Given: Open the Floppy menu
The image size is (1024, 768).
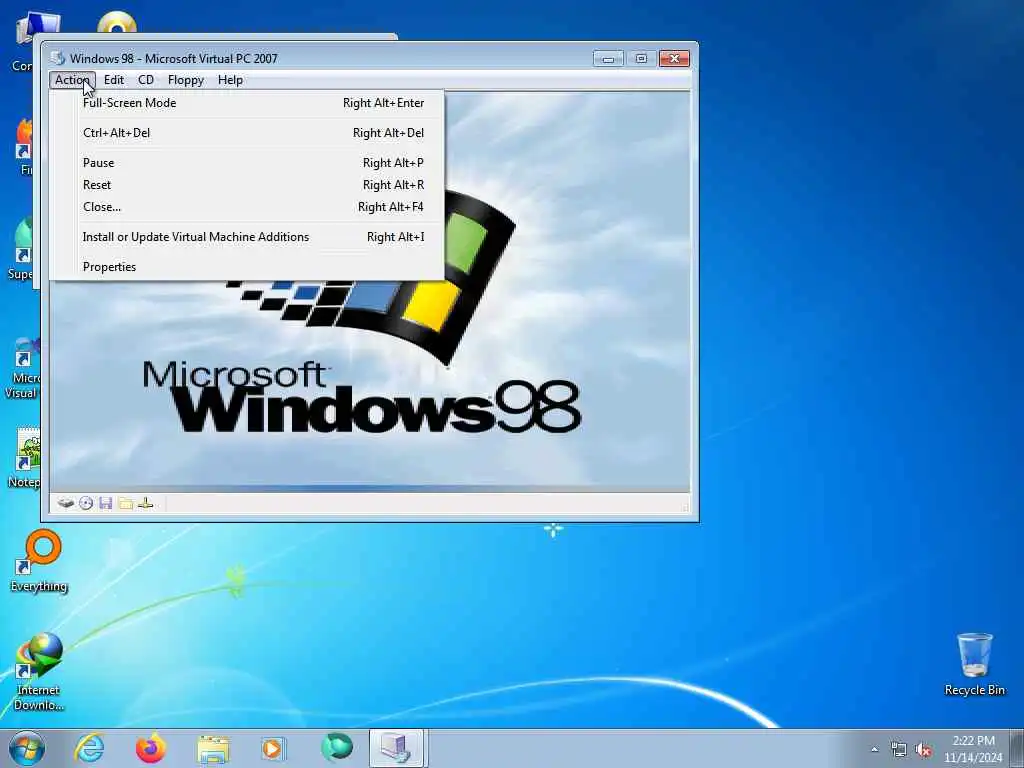Looking at the screenshot, I should [185, 80].
